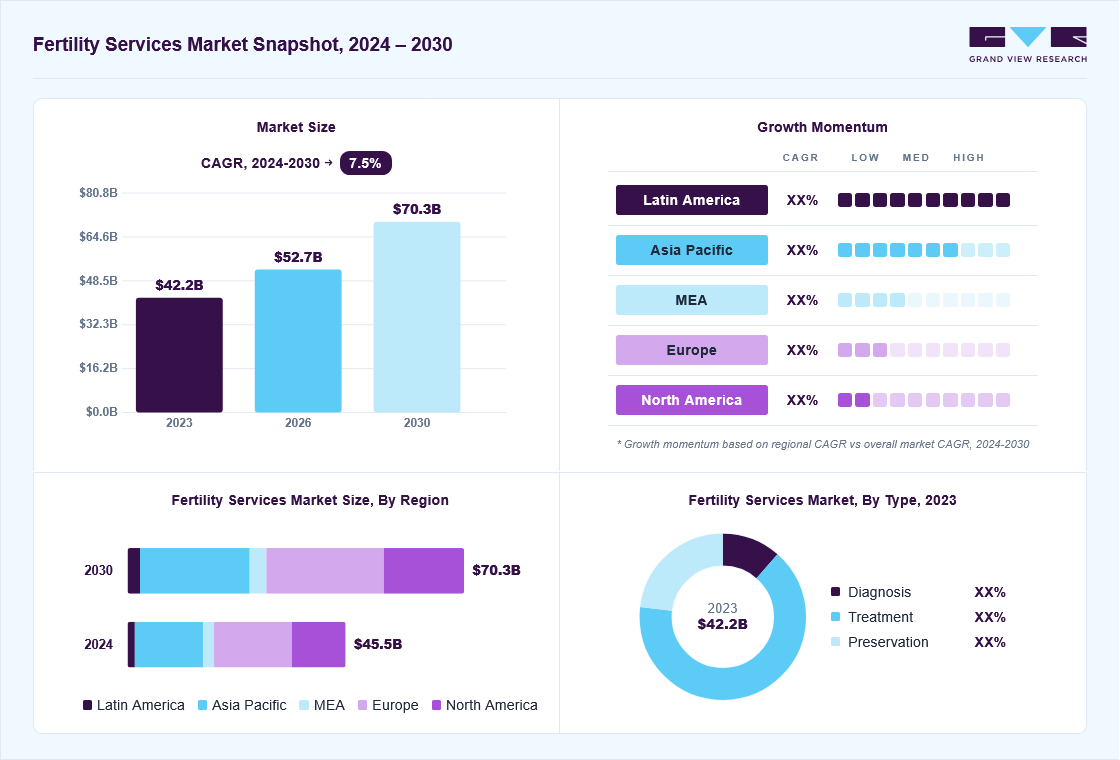Click the 2024 North America stacked bar segment
Viewport: 1120px width, 760px height.
pos(319,644)
